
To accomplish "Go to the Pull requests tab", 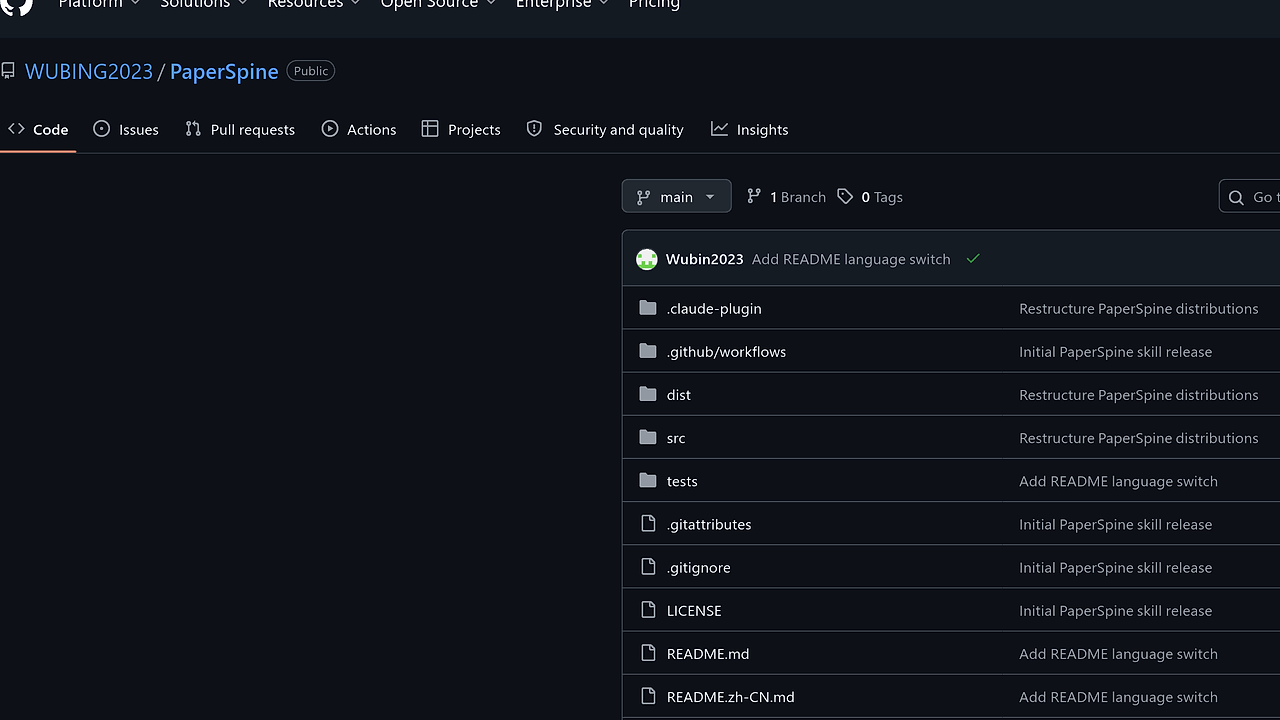I will [240, 129].
